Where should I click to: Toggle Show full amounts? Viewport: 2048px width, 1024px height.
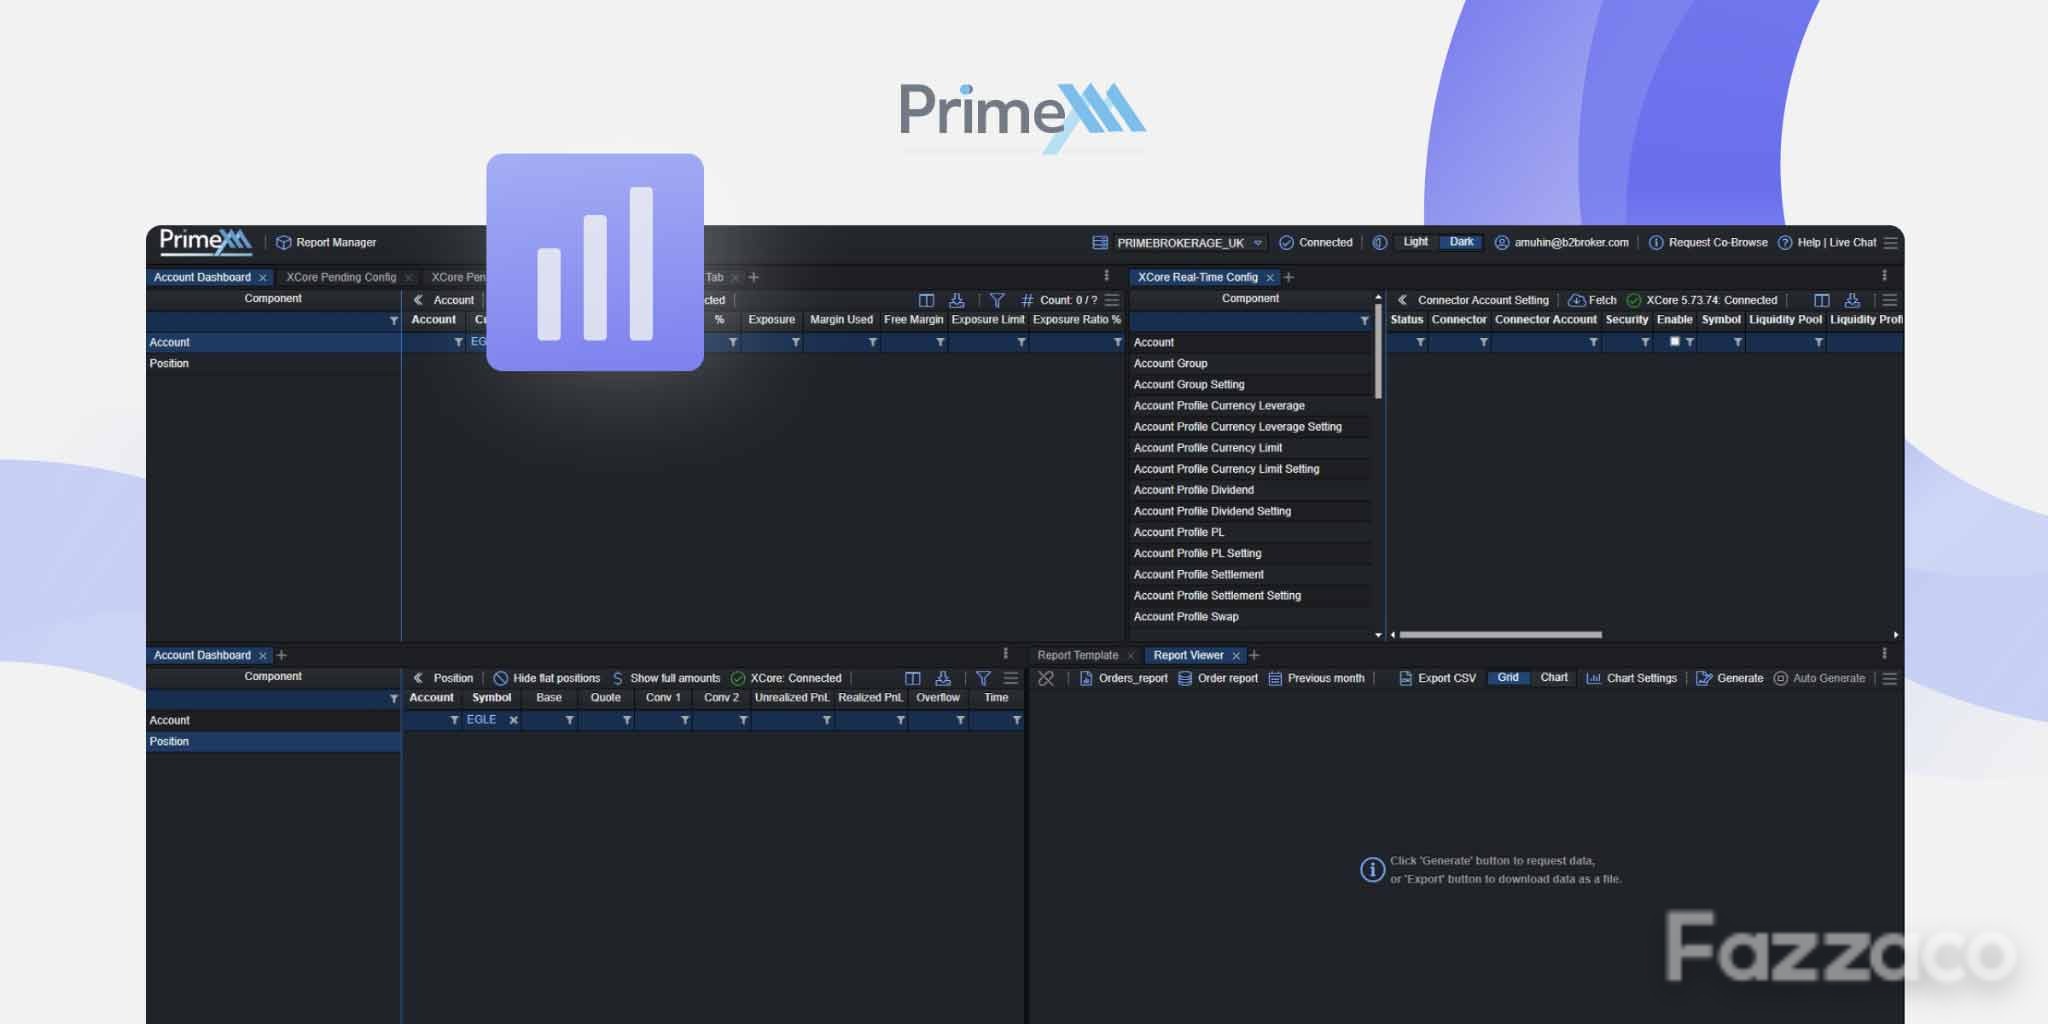[666, 678]
